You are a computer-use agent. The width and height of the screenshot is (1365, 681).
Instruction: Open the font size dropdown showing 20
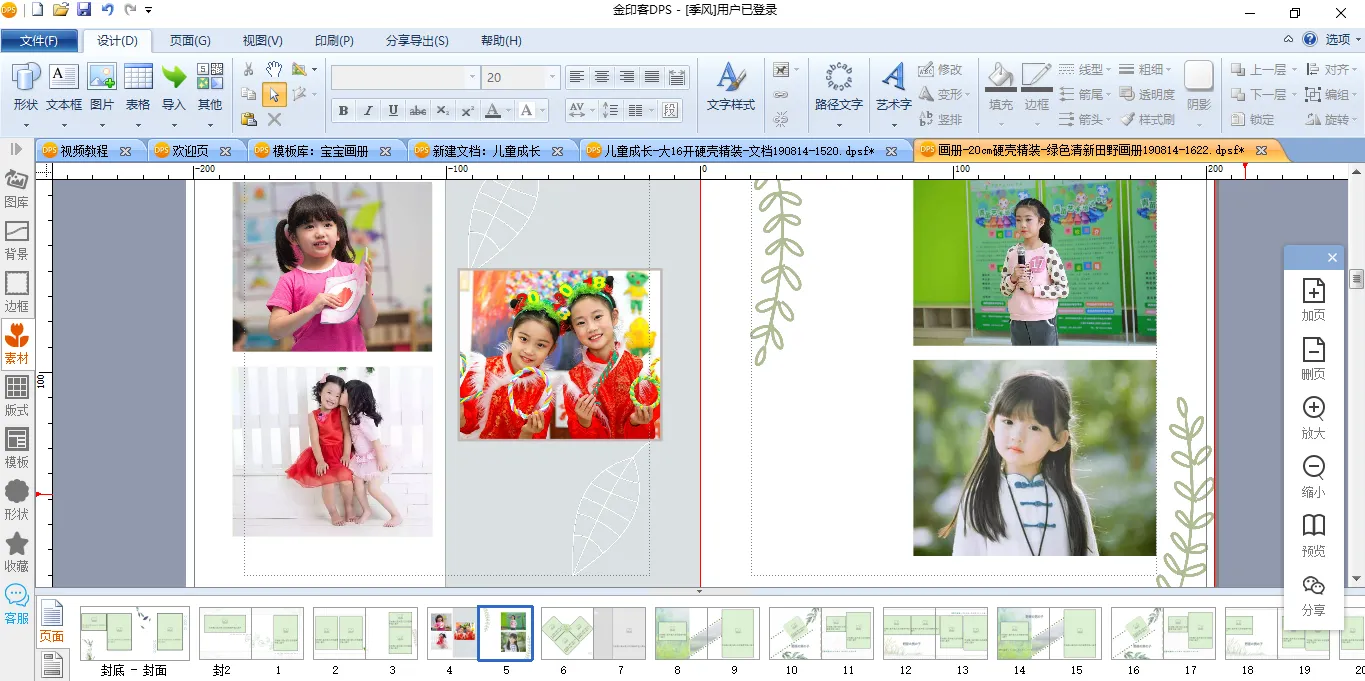pyautogui.click(x=552, y=77)
